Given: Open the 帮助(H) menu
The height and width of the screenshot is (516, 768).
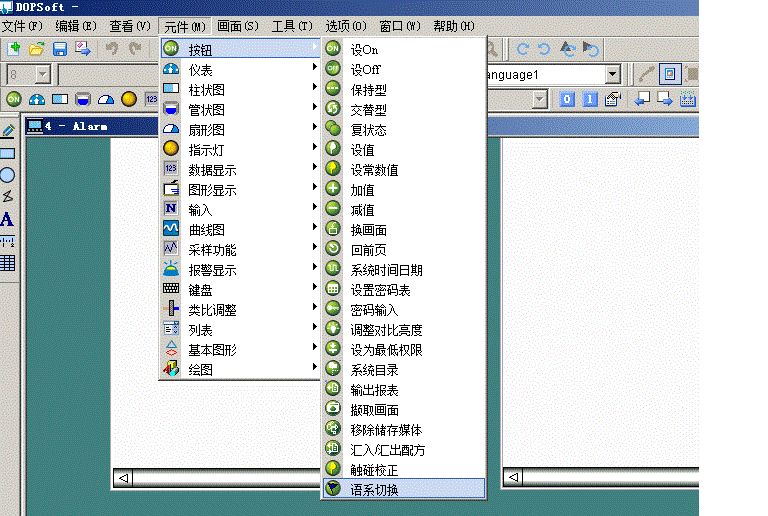Looking at the screenshot, I should (453, 26).
